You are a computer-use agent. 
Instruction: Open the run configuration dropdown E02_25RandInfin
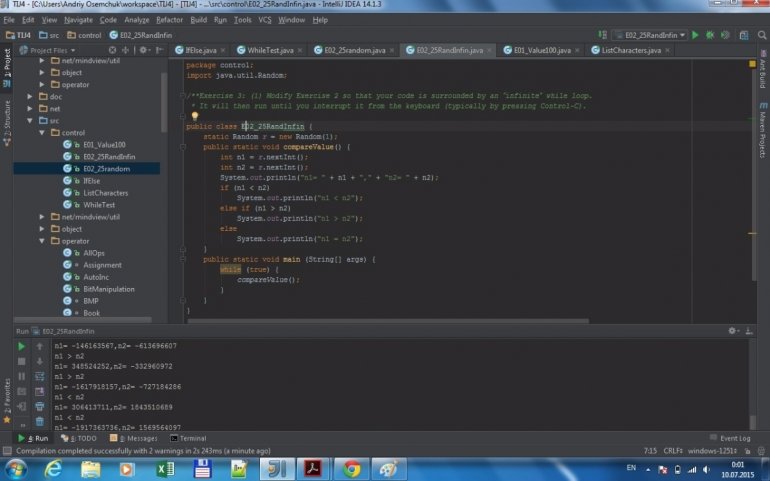[647, 35]
